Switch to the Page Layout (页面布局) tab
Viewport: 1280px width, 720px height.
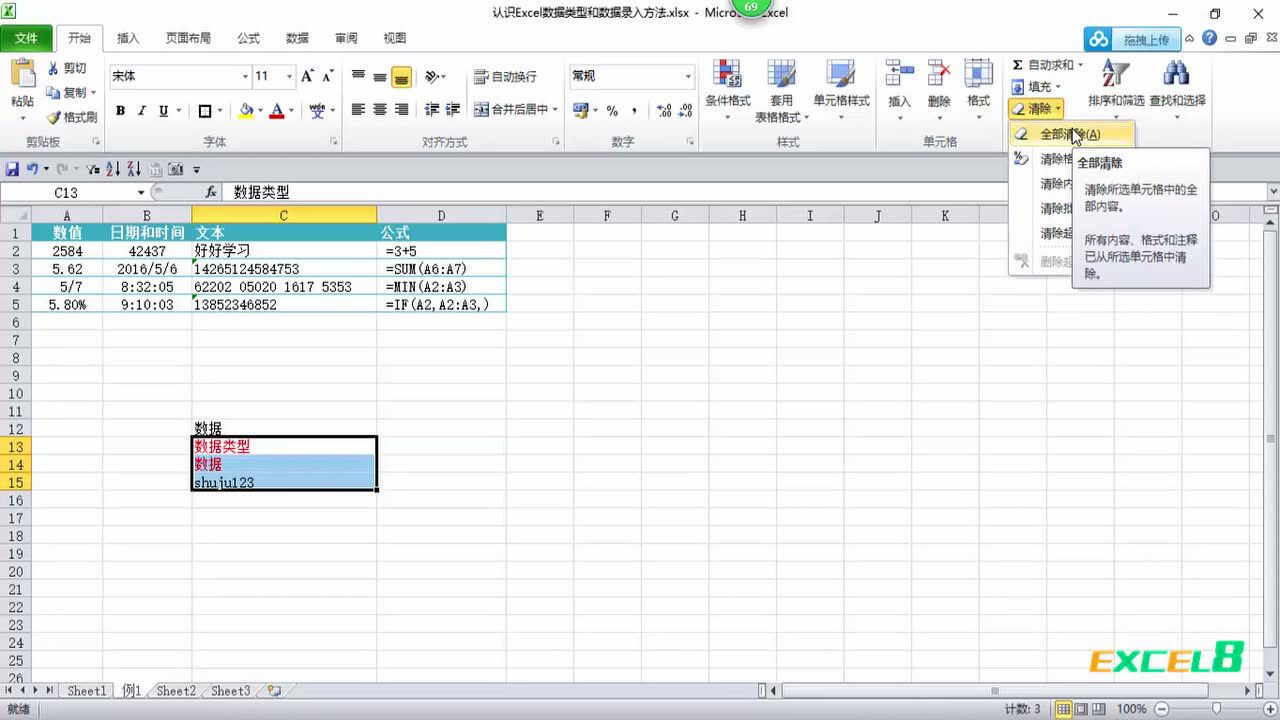[188, 38]
